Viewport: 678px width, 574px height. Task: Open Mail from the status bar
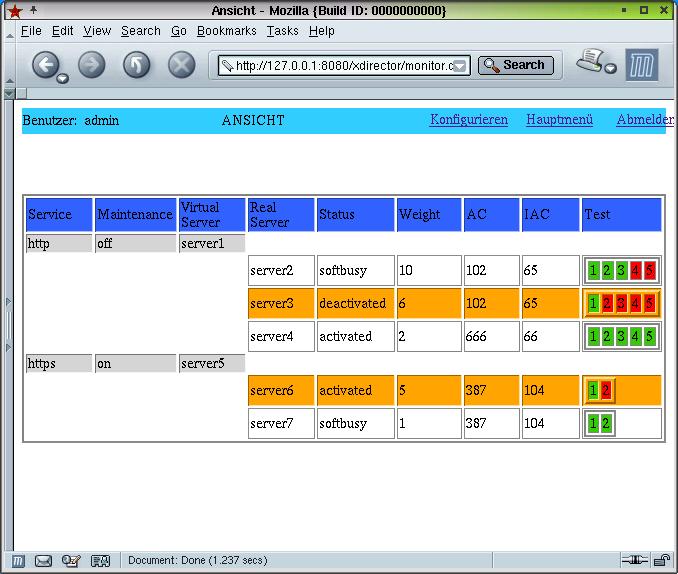coord(43,561)
